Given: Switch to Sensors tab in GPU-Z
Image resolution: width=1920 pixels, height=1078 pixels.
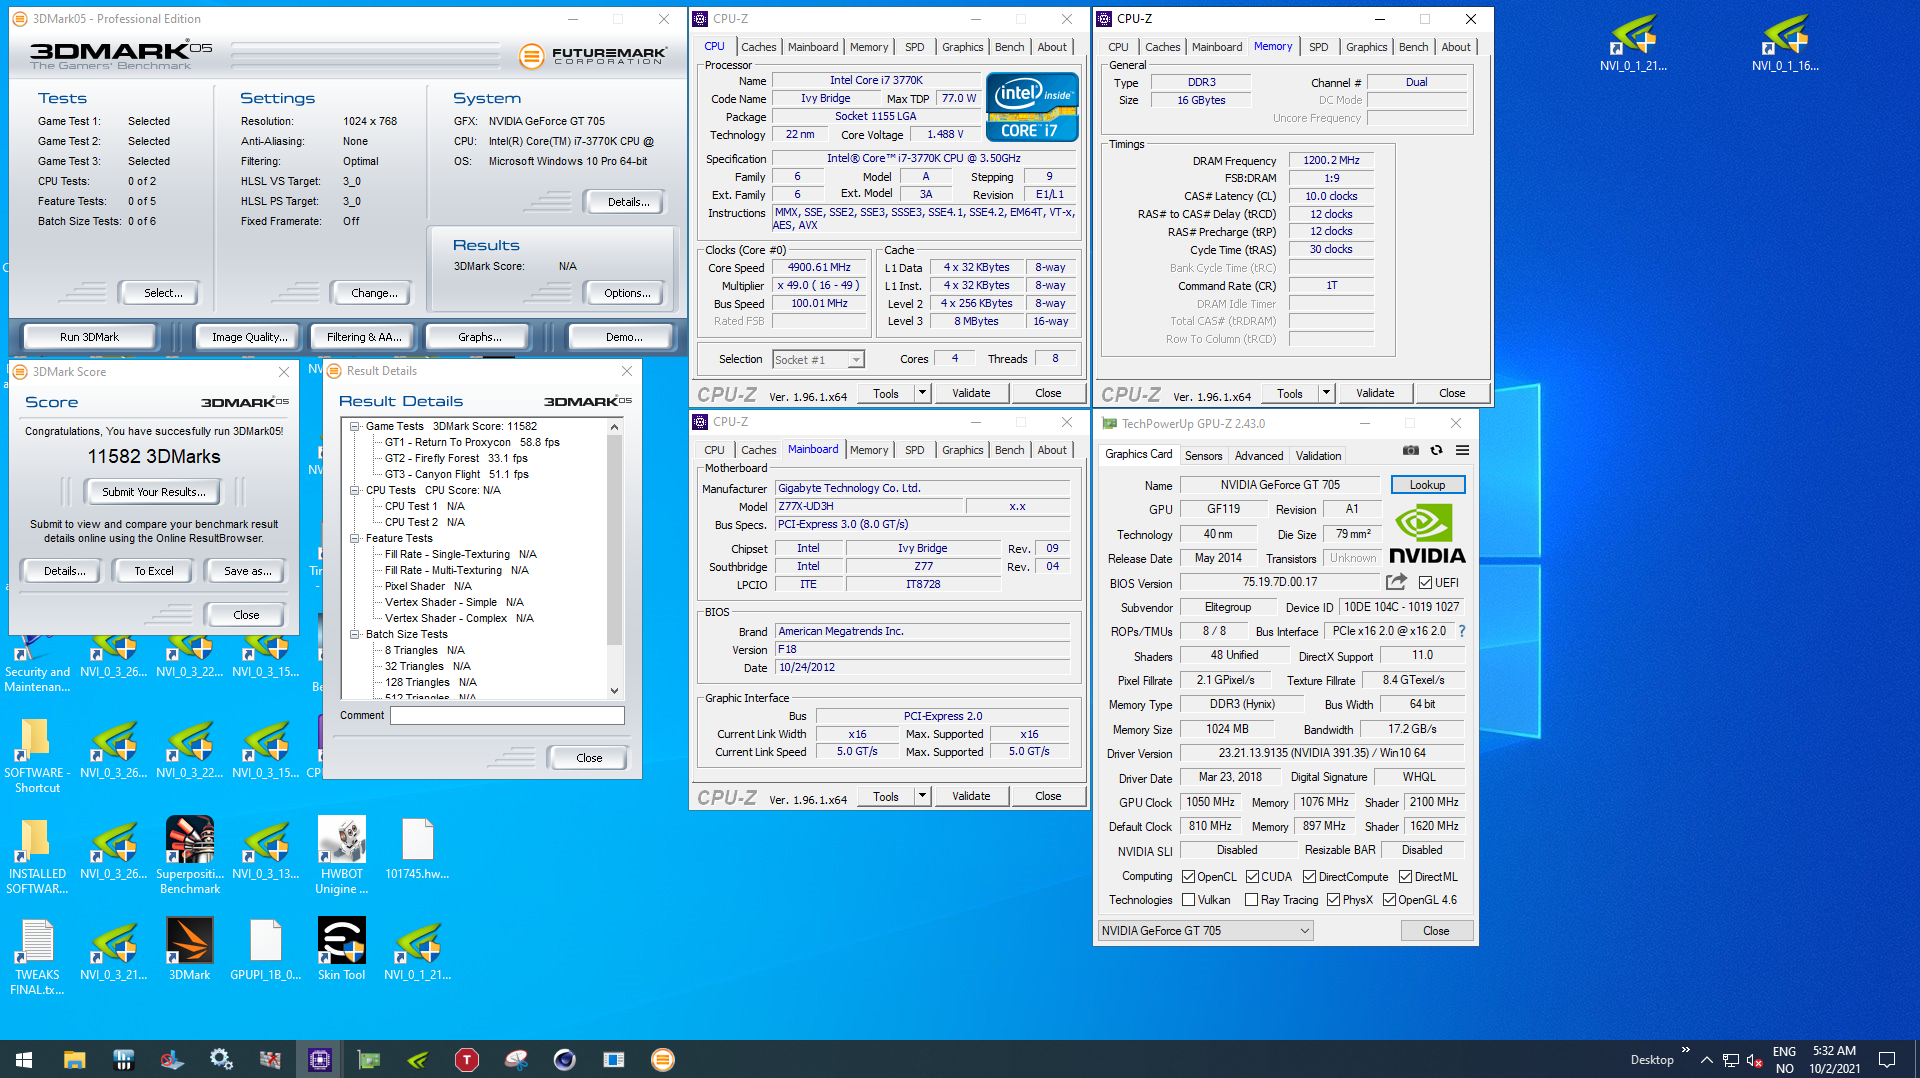Looking at the screenshot, I should [x=1203, y=456].
